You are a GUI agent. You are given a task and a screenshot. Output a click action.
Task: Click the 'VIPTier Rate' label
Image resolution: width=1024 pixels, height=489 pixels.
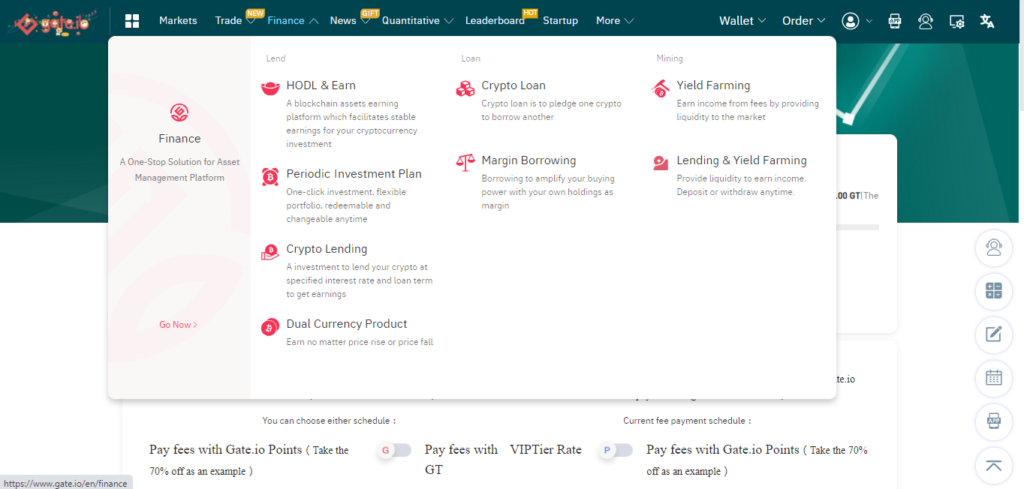[545, 450]
